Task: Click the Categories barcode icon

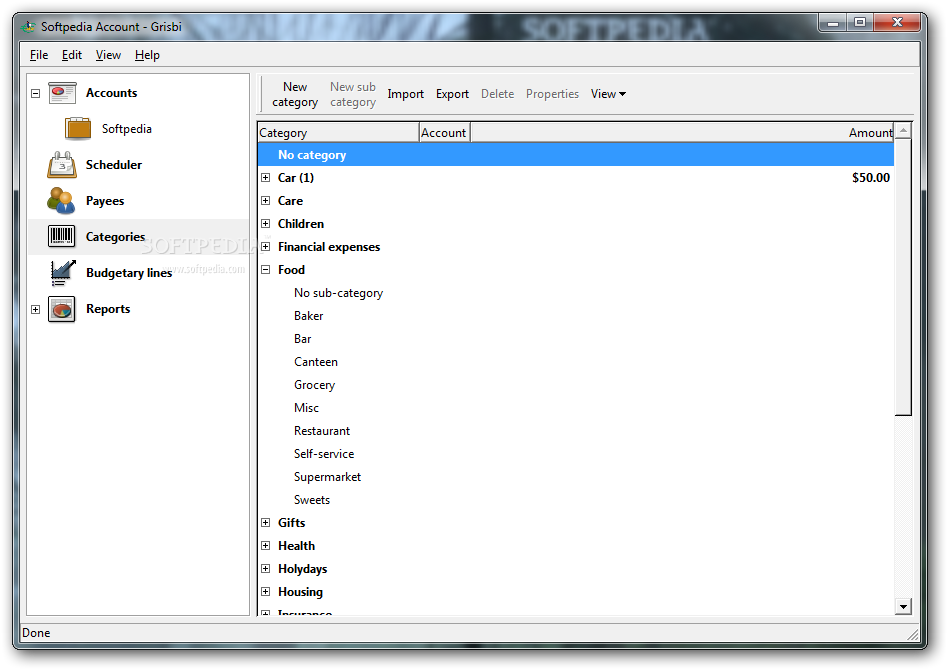Action: click(x=62, y=236)
